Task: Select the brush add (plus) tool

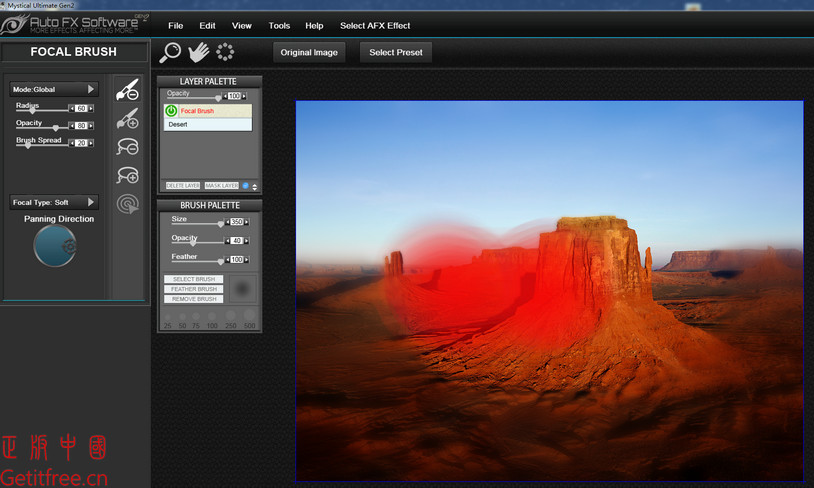Action: tap(127, 118)
